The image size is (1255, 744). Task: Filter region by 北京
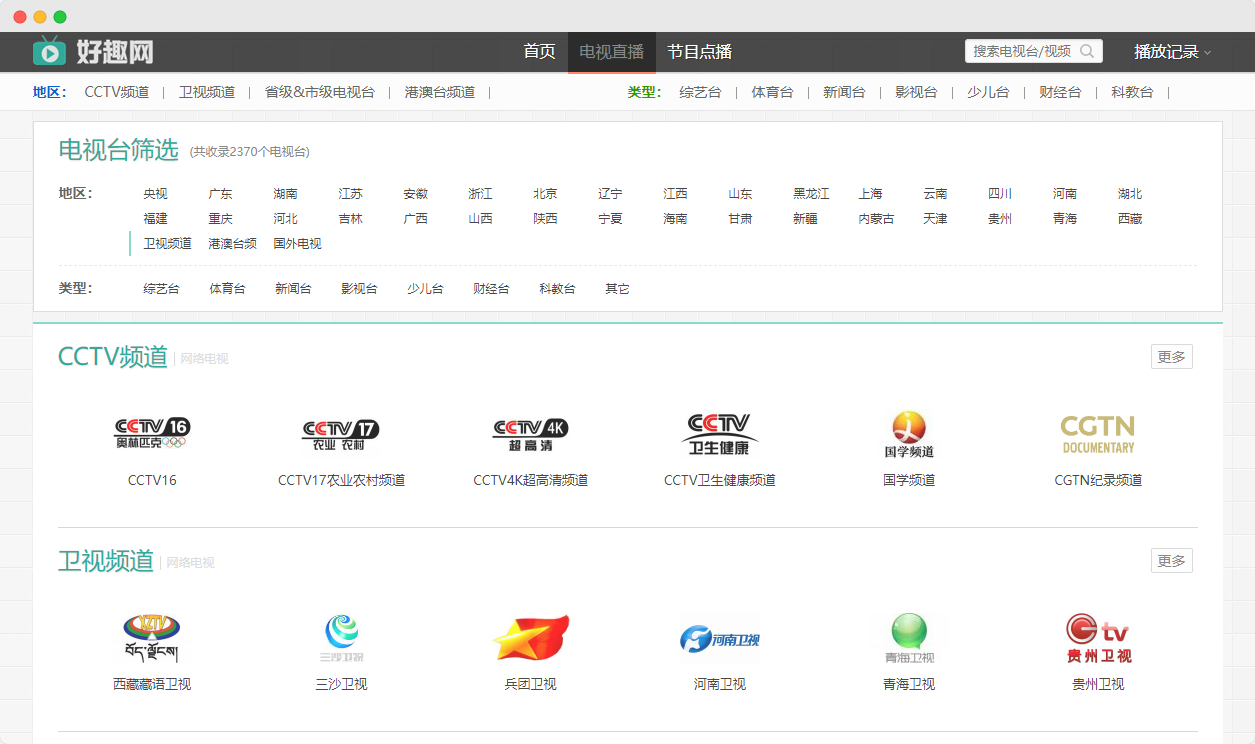[x=545, y=194]
